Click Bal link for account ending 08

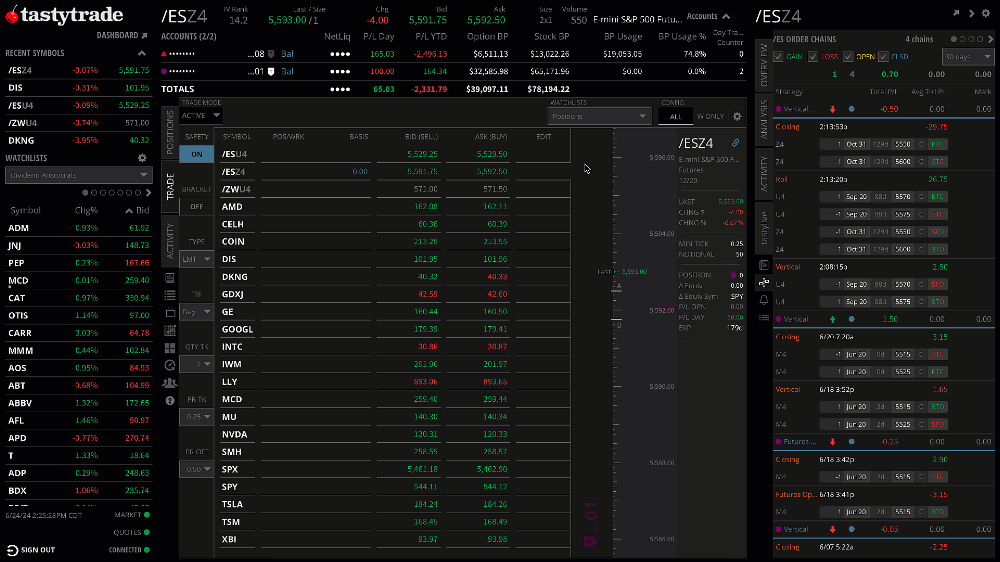288,54
